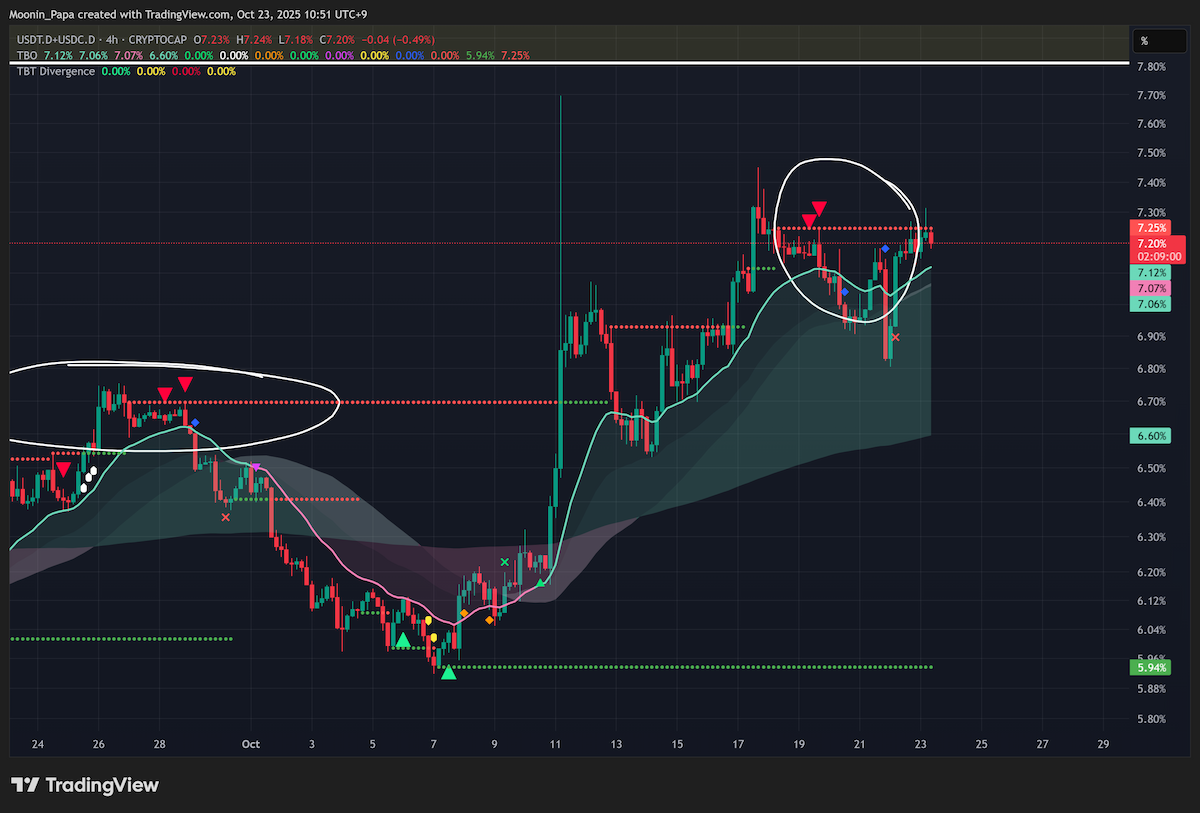
Task: Click the green X marker near October 9
Action: (x=505, y=563)
